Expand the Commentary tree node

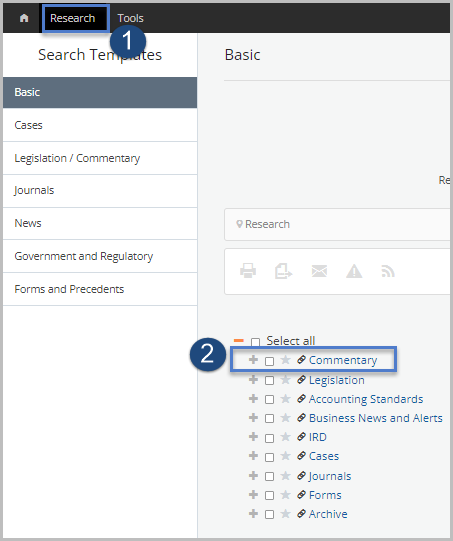[253, 360]
